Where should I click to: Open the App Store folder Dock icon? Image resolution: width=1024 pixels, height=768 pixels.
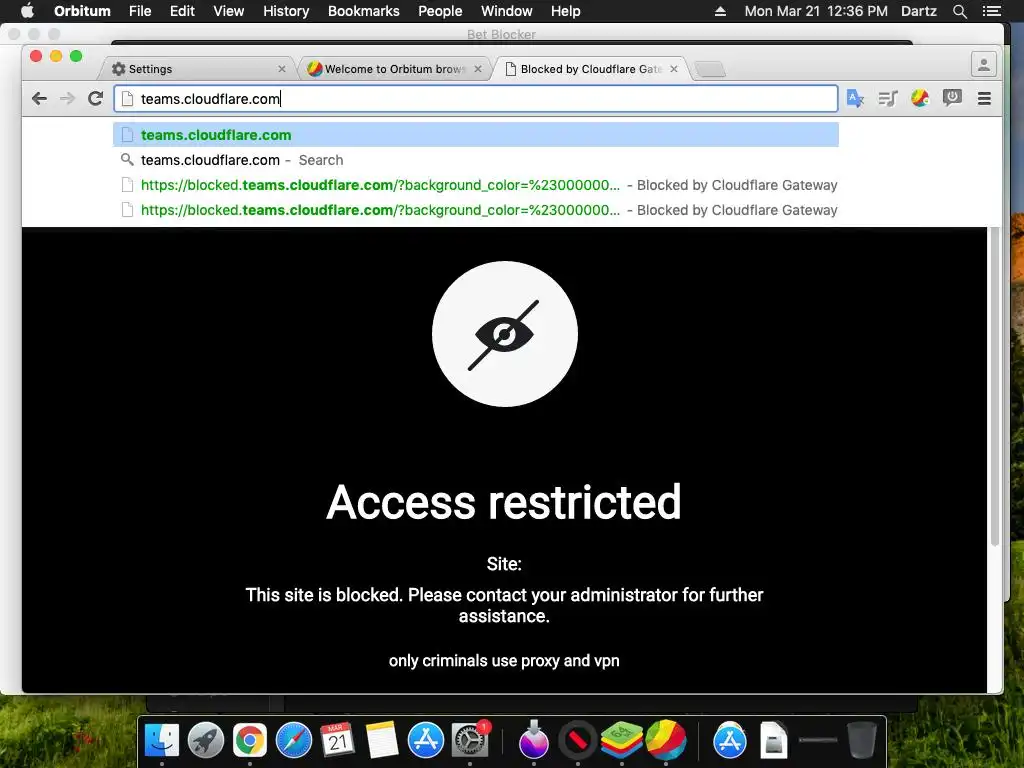729,741
